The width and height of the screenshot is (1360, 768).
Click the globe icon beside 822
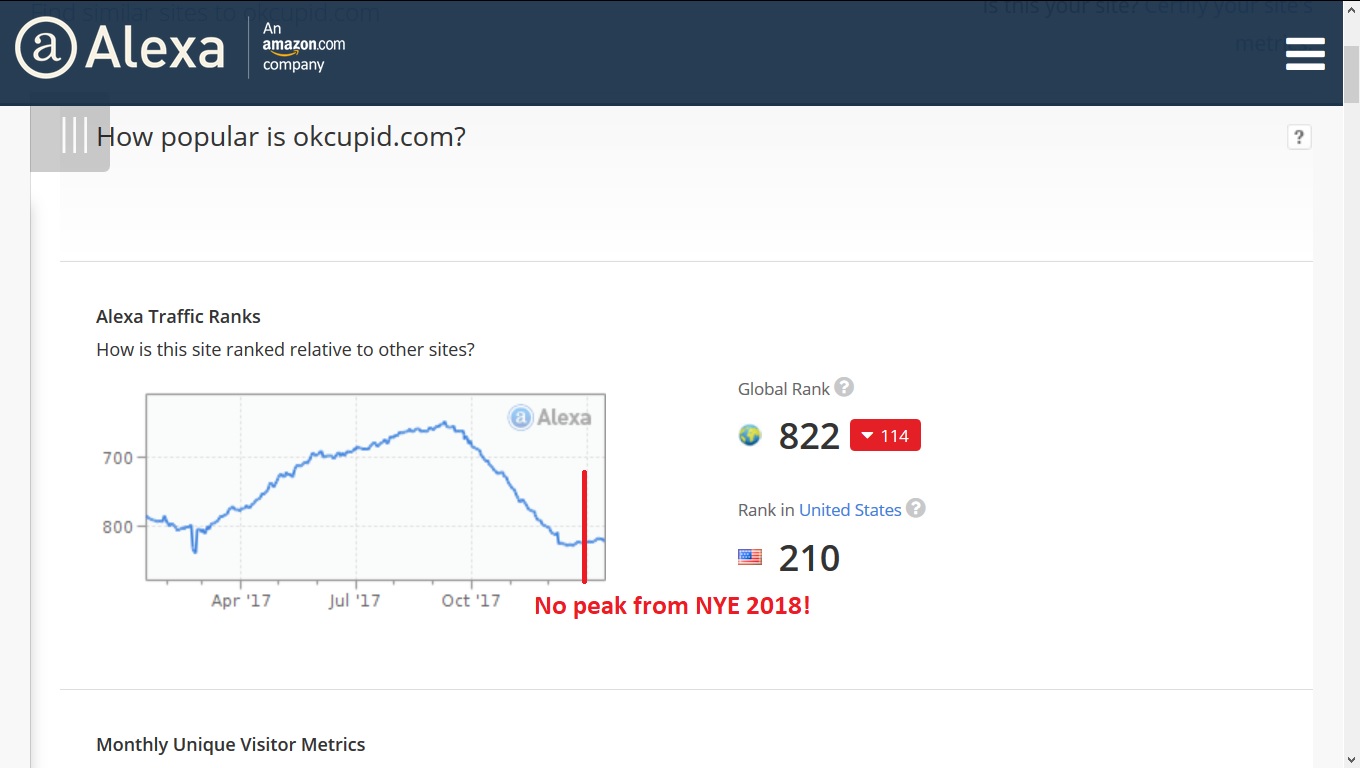[750, 435]
